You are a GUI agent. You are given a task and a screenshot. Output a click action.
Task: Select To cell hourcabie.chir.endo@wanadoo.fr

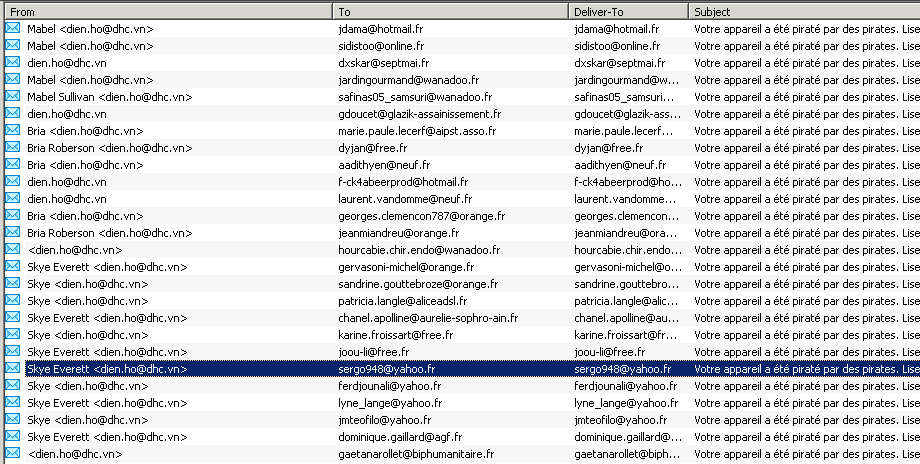pos(419,250)
